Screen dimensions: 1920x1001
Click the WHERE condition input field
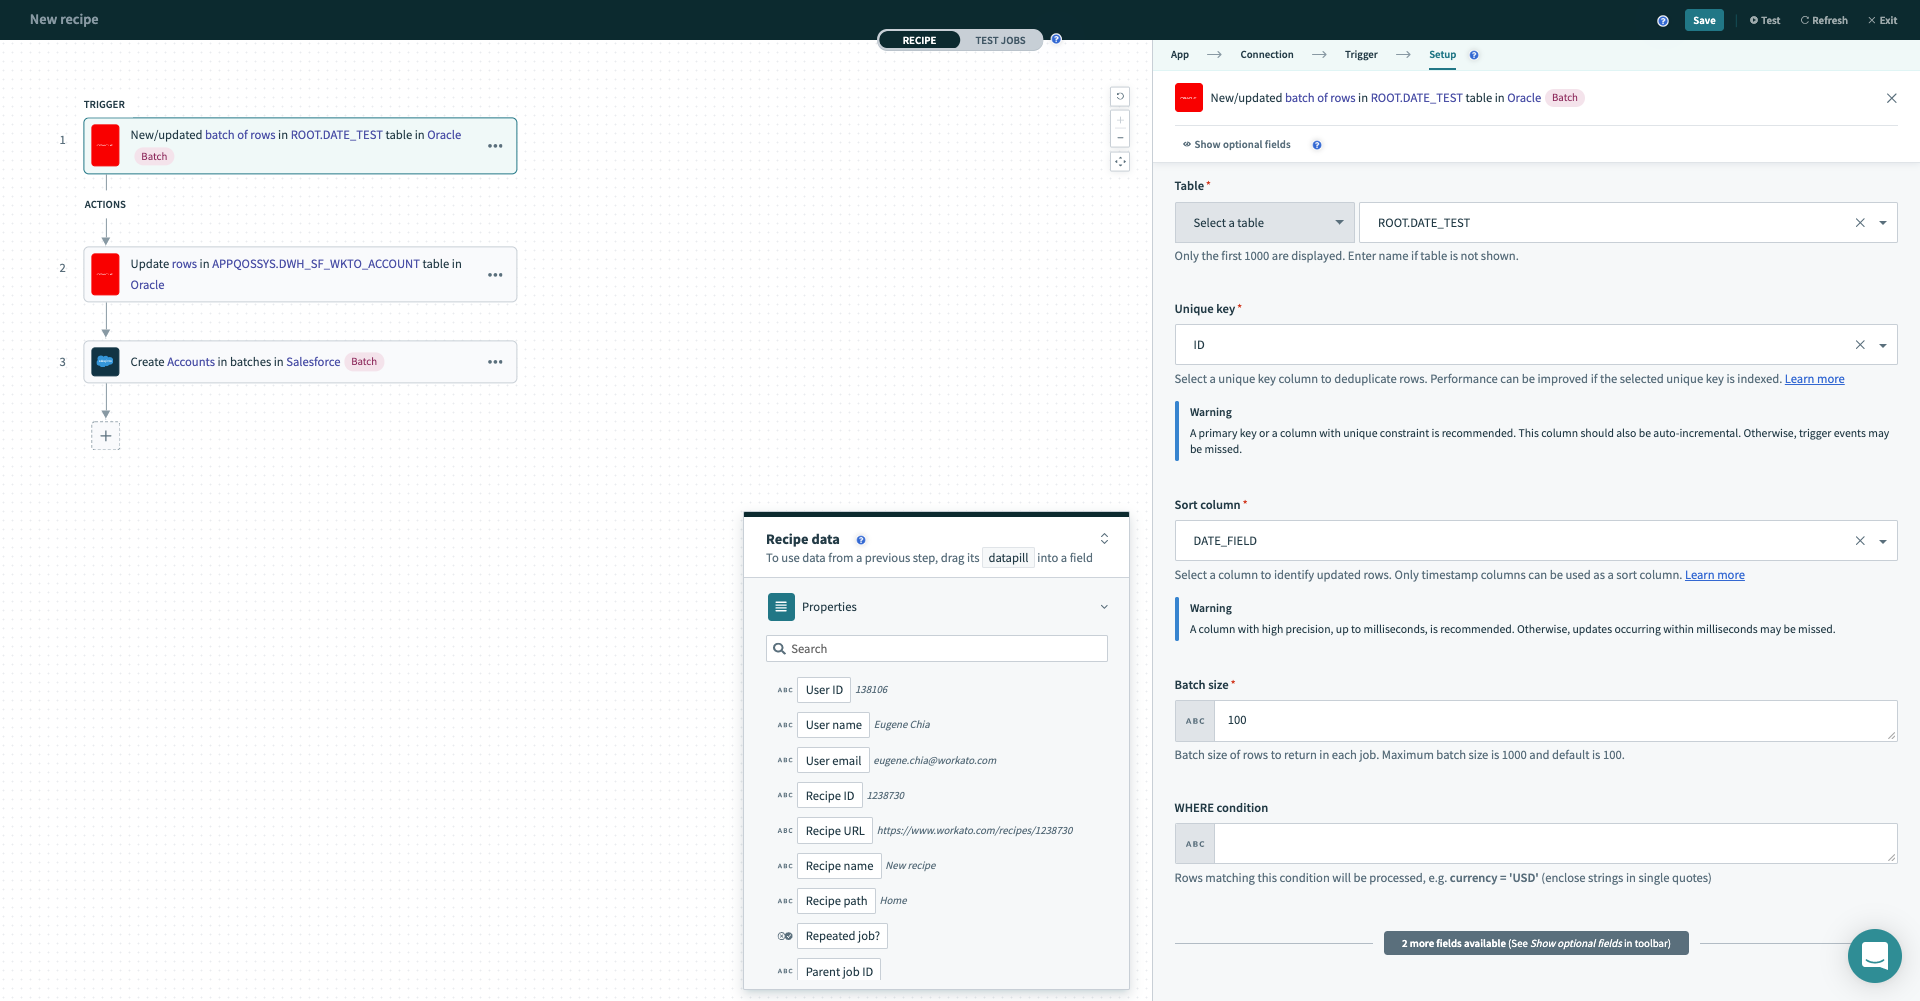tap(1554, 844)
